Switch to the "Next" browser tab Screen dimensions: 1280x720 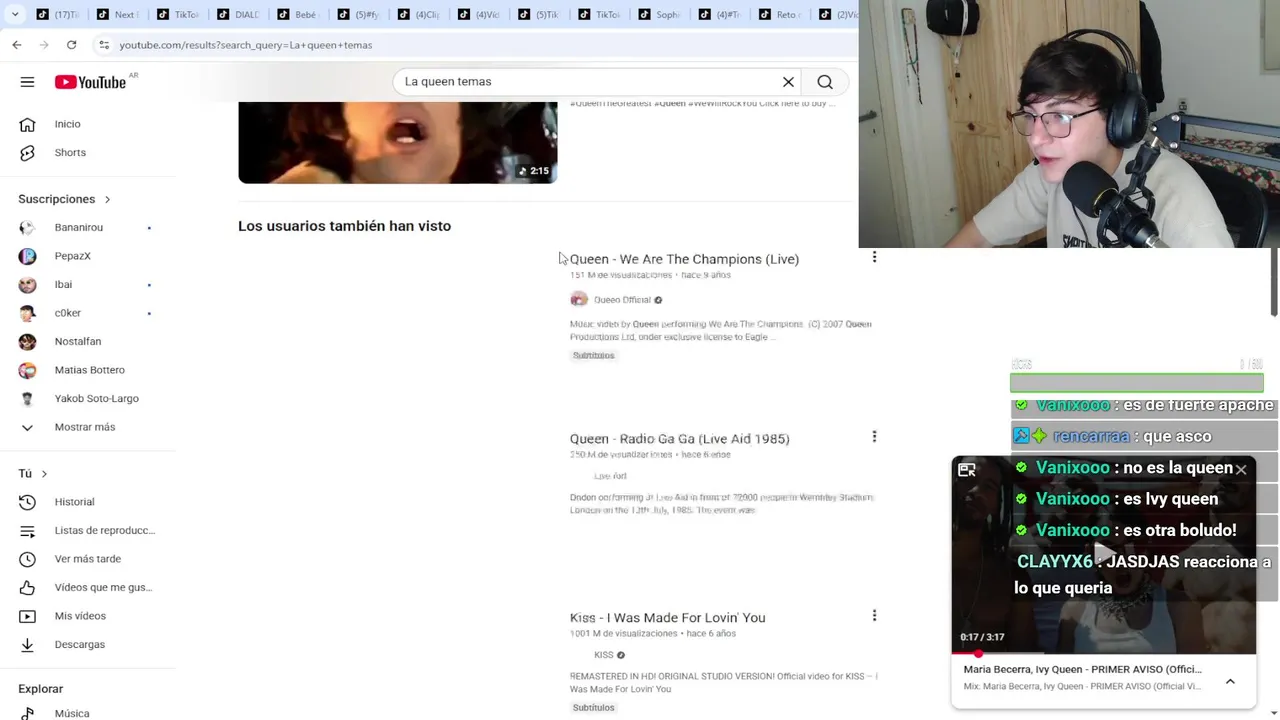[x=118, y=14]
